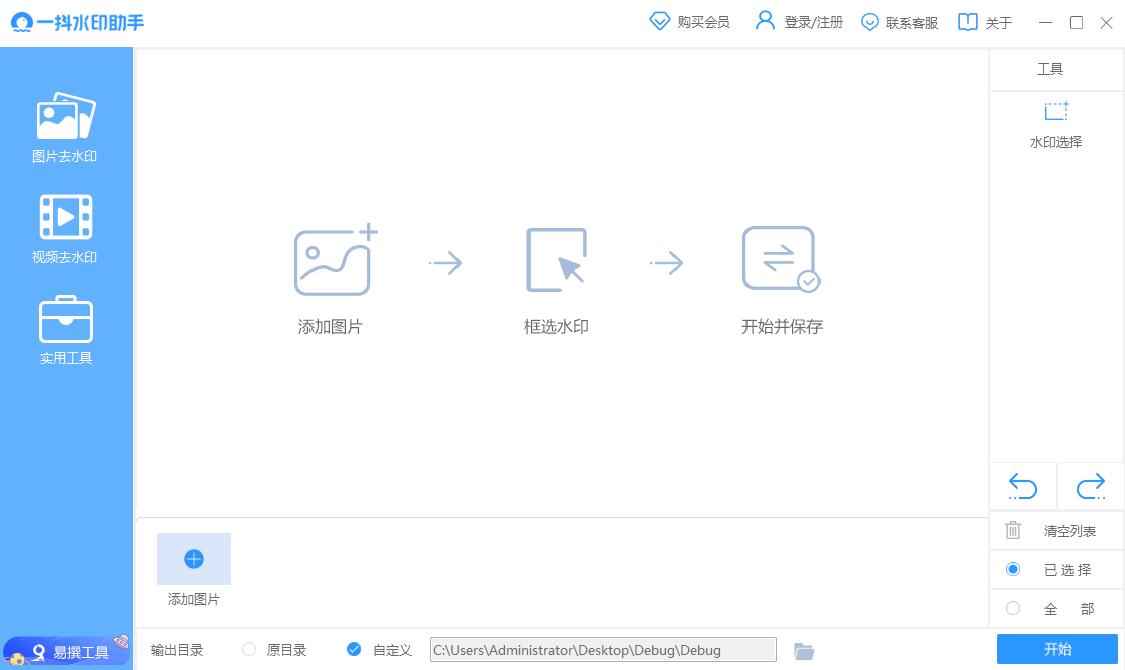Click the output path input field

tap(603, 650)
